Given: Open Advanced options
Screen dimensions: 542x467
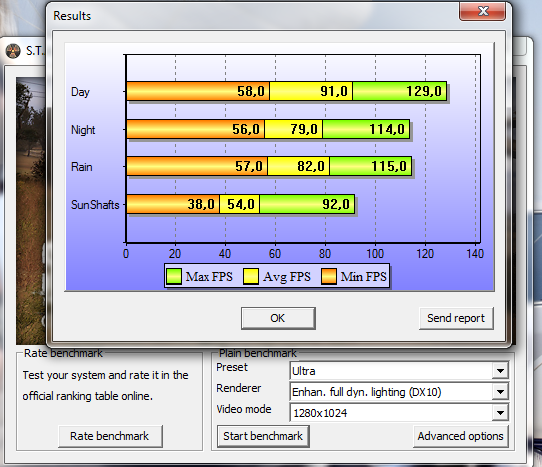Looking at the screenshot, I should tap(460, 436).
